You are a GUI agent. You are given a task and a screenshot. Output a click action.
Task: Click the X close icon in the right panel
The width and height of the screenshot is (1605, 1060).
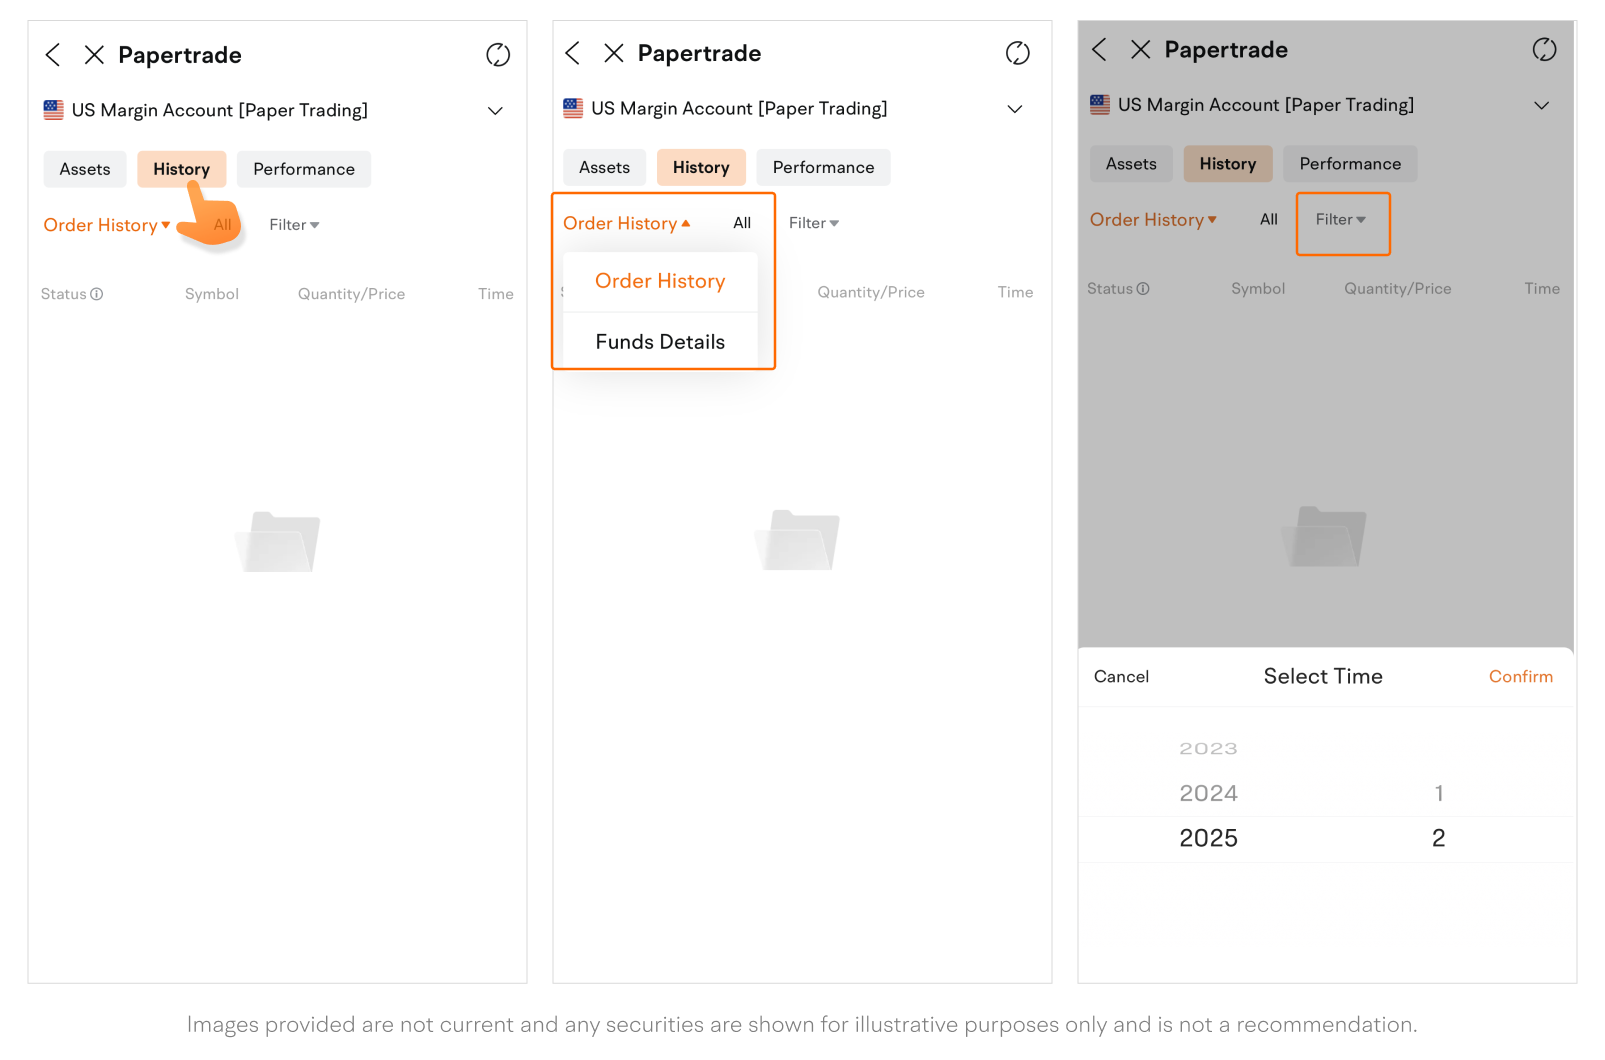click(x=1140, y=50)
